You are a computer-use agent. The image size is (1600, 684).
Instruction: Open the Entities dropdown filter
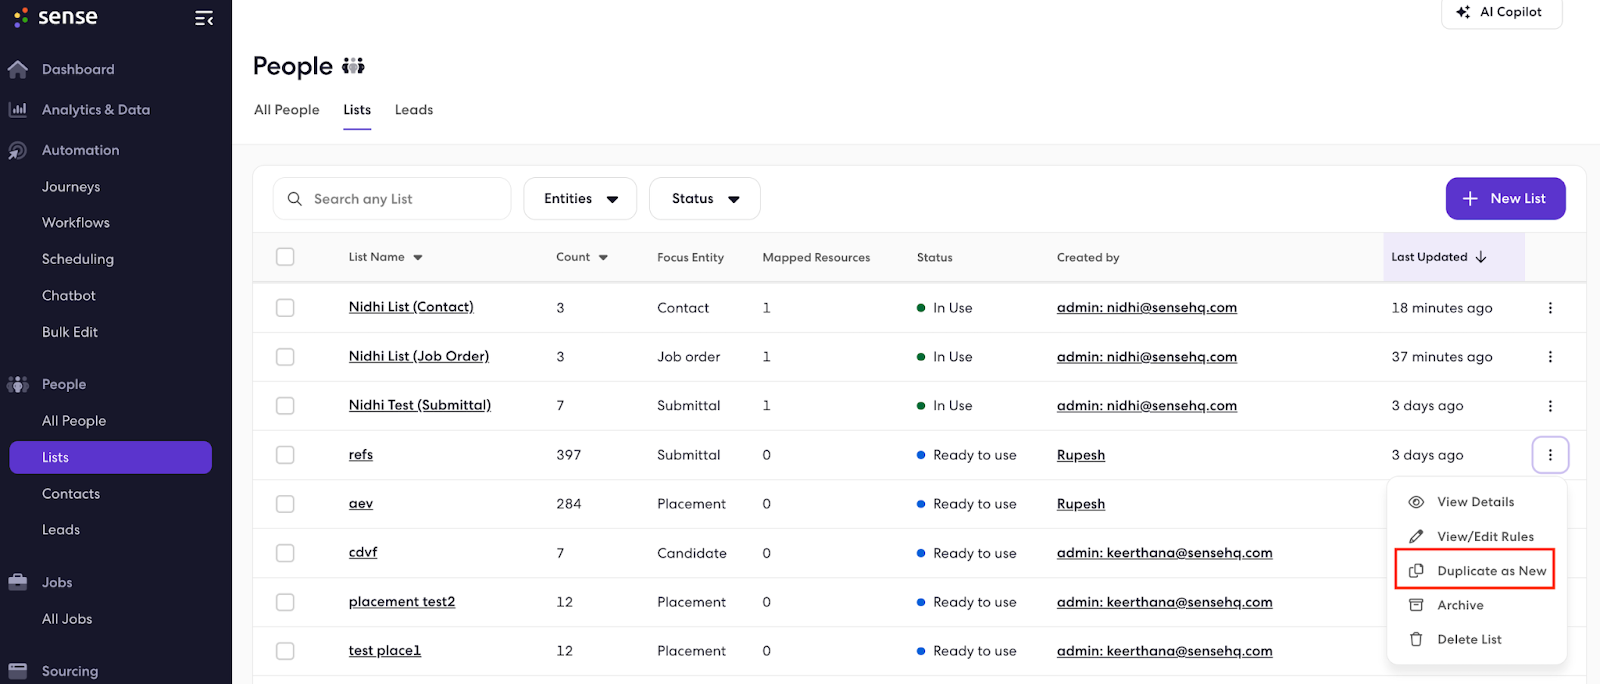(x=580, y=199)
